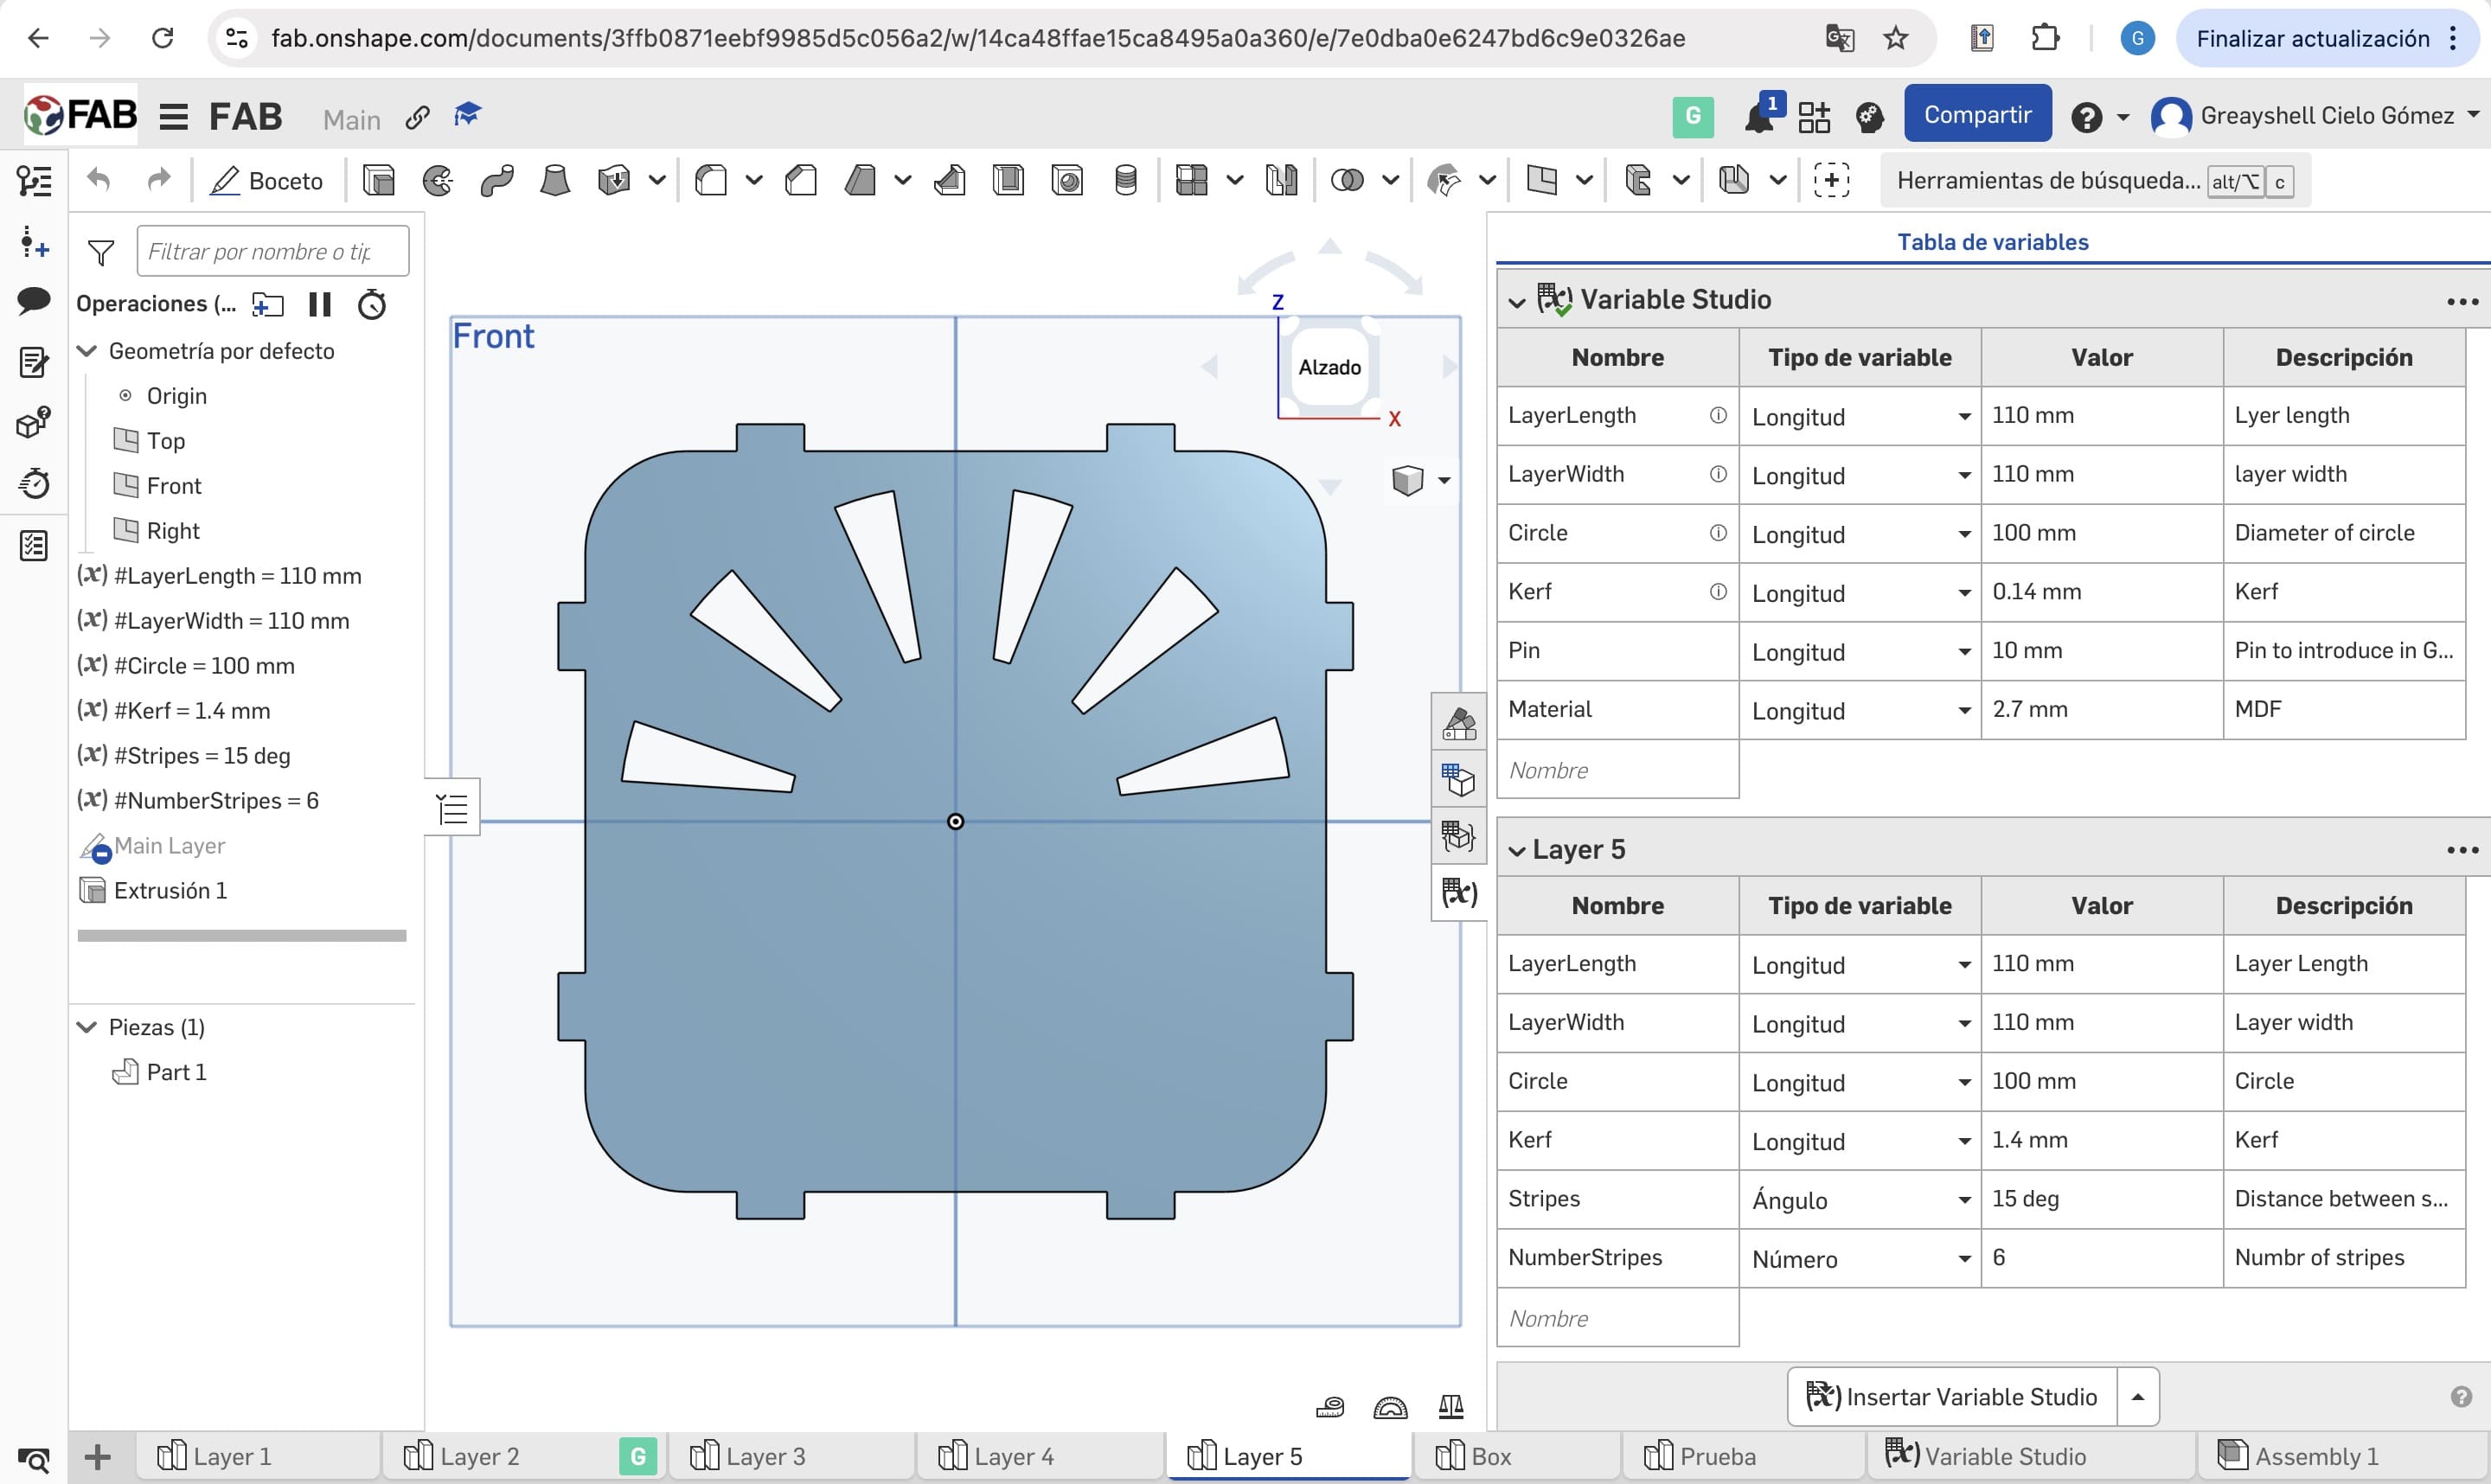Click the Front view cube face Alzado
The height and width of the screenshot is (1484, 2491).
1329,367
